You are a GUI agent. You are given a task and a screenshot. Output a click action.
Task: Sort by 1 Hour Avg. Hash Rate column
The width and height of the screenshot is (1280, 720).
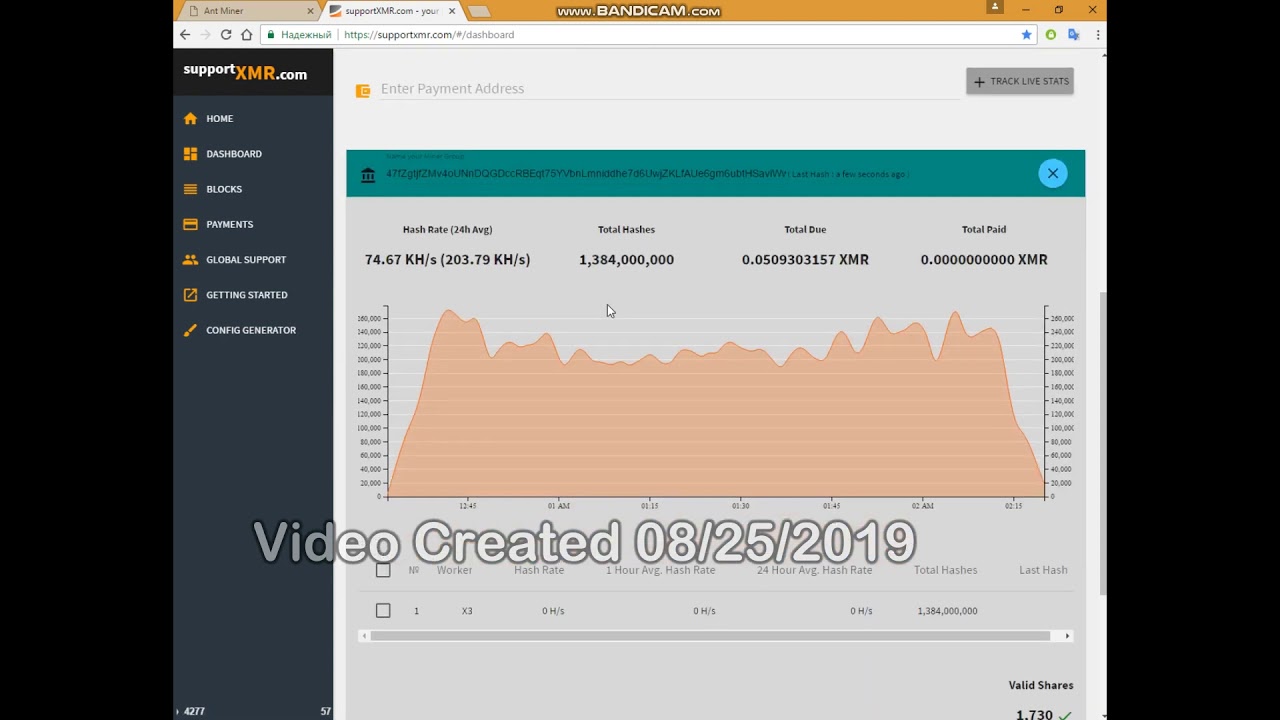(660, 570)
